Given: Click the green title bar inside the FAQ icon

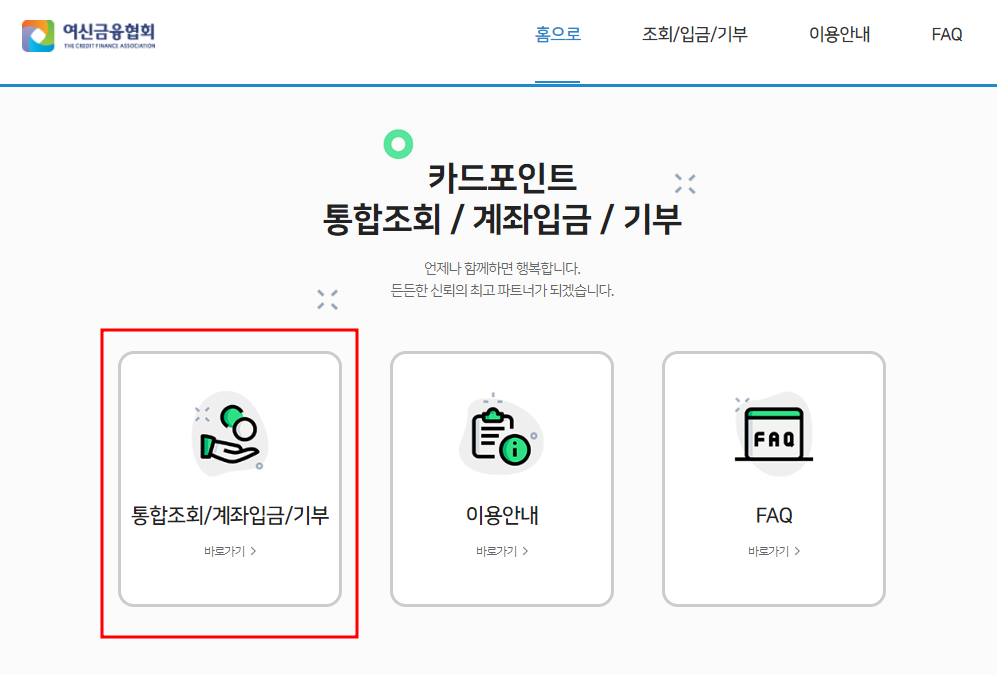Looking at the screenshot, I should click(x=773, y=412).
